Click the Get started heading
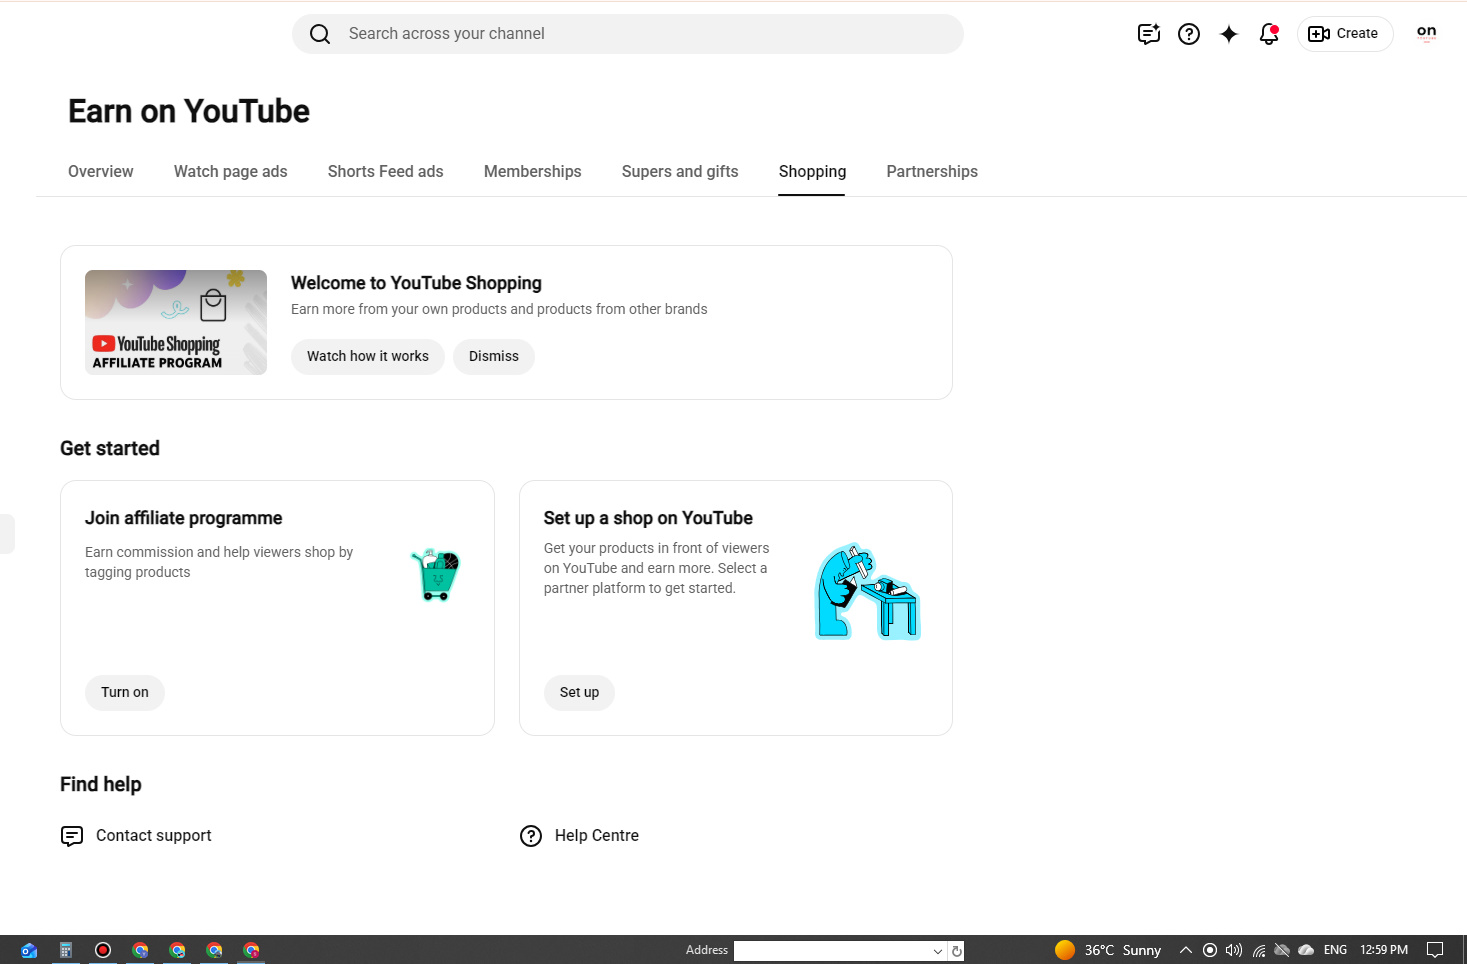This screenshot has width=1467, height=964. click(110, 449)
